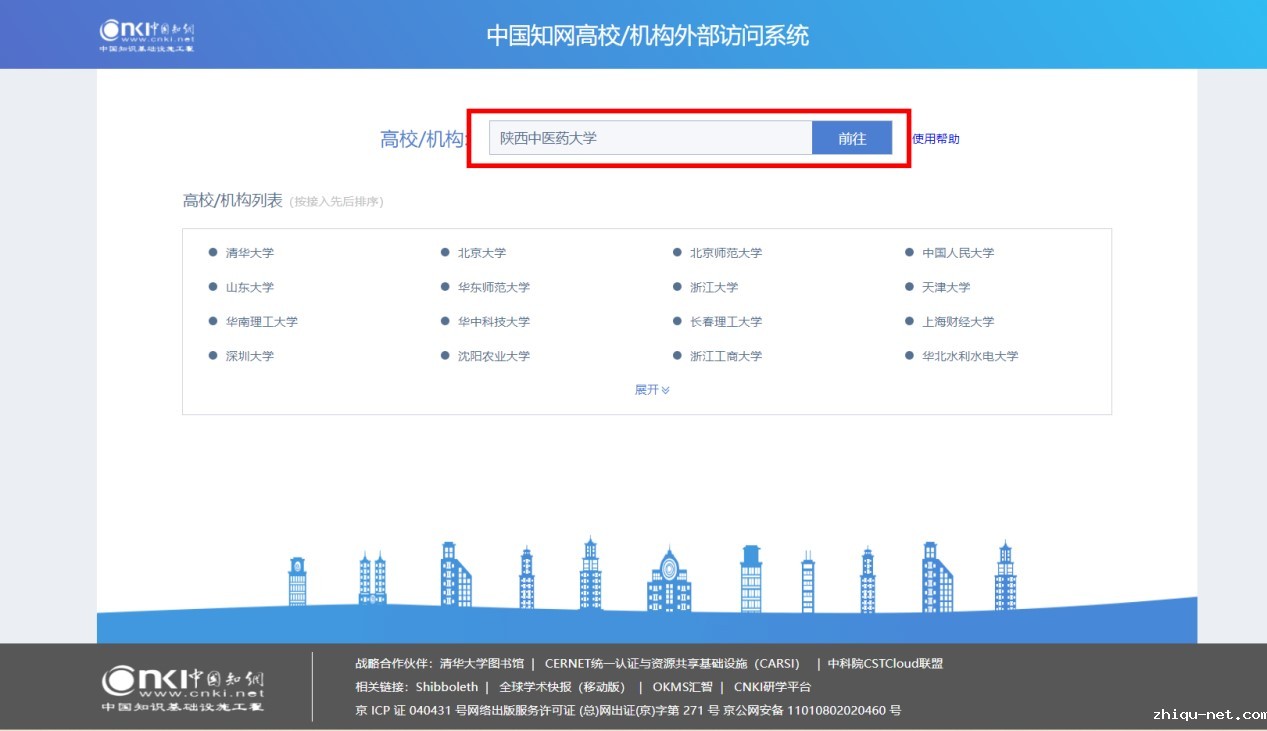The image size is (1267, 731).
Task: Open the 清华大学图书馆 footer link
Action: (481, 663)
